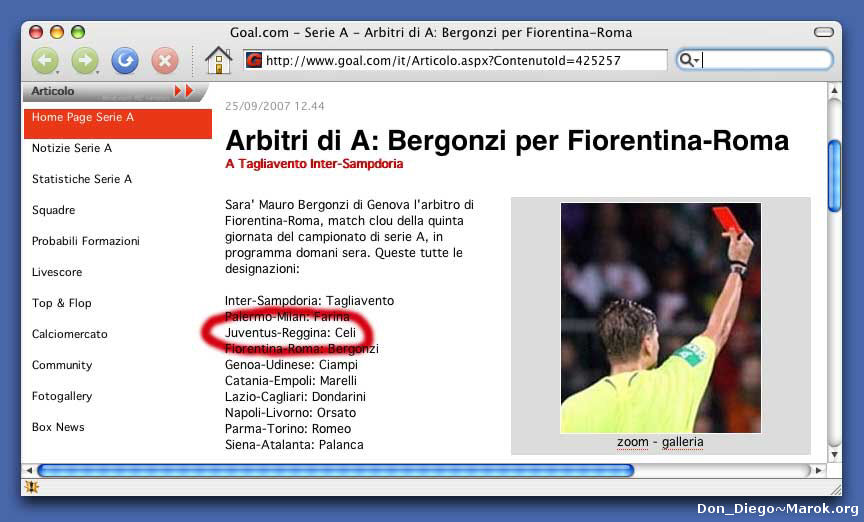The height and width of the screenshot is (522, 864).
Task: Open Statistiche Serie A in the sidebar
Action: [x=82, y=179]
